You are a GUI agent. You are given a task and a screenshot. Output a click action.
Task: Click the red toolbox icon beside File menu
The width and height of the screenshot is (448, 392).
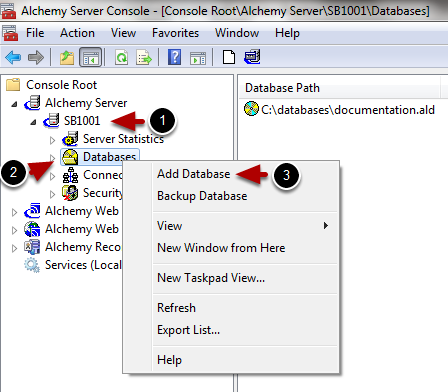point(10,33)
